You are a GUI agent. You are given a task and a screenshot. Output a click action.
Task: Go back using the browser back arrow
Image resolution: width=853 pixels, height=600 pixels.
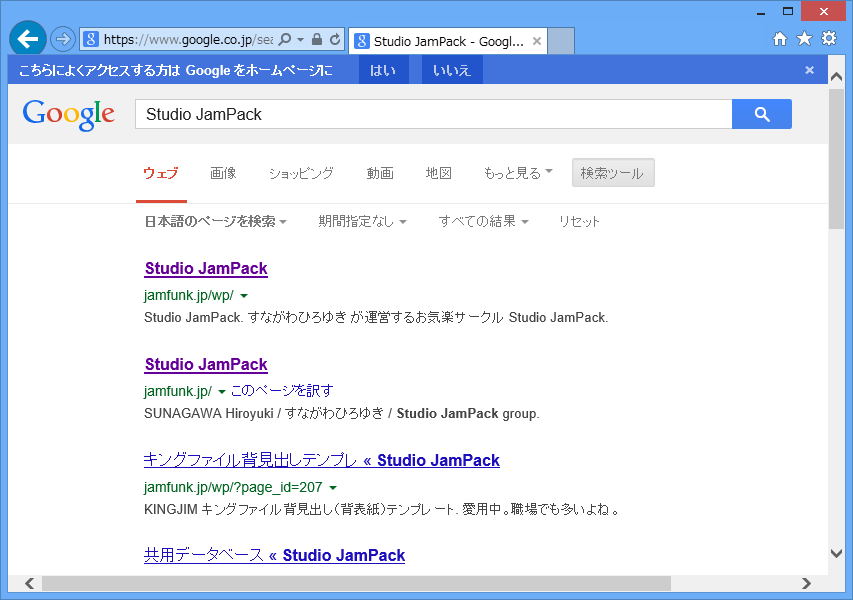[27, 39]
